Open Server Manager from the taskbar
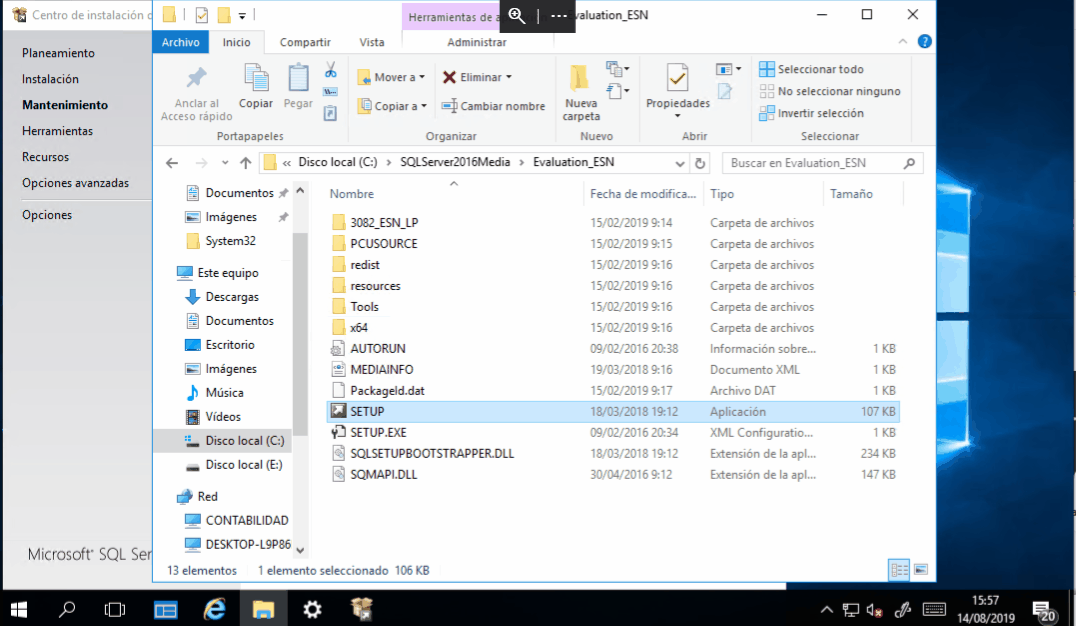 (165, 609)
